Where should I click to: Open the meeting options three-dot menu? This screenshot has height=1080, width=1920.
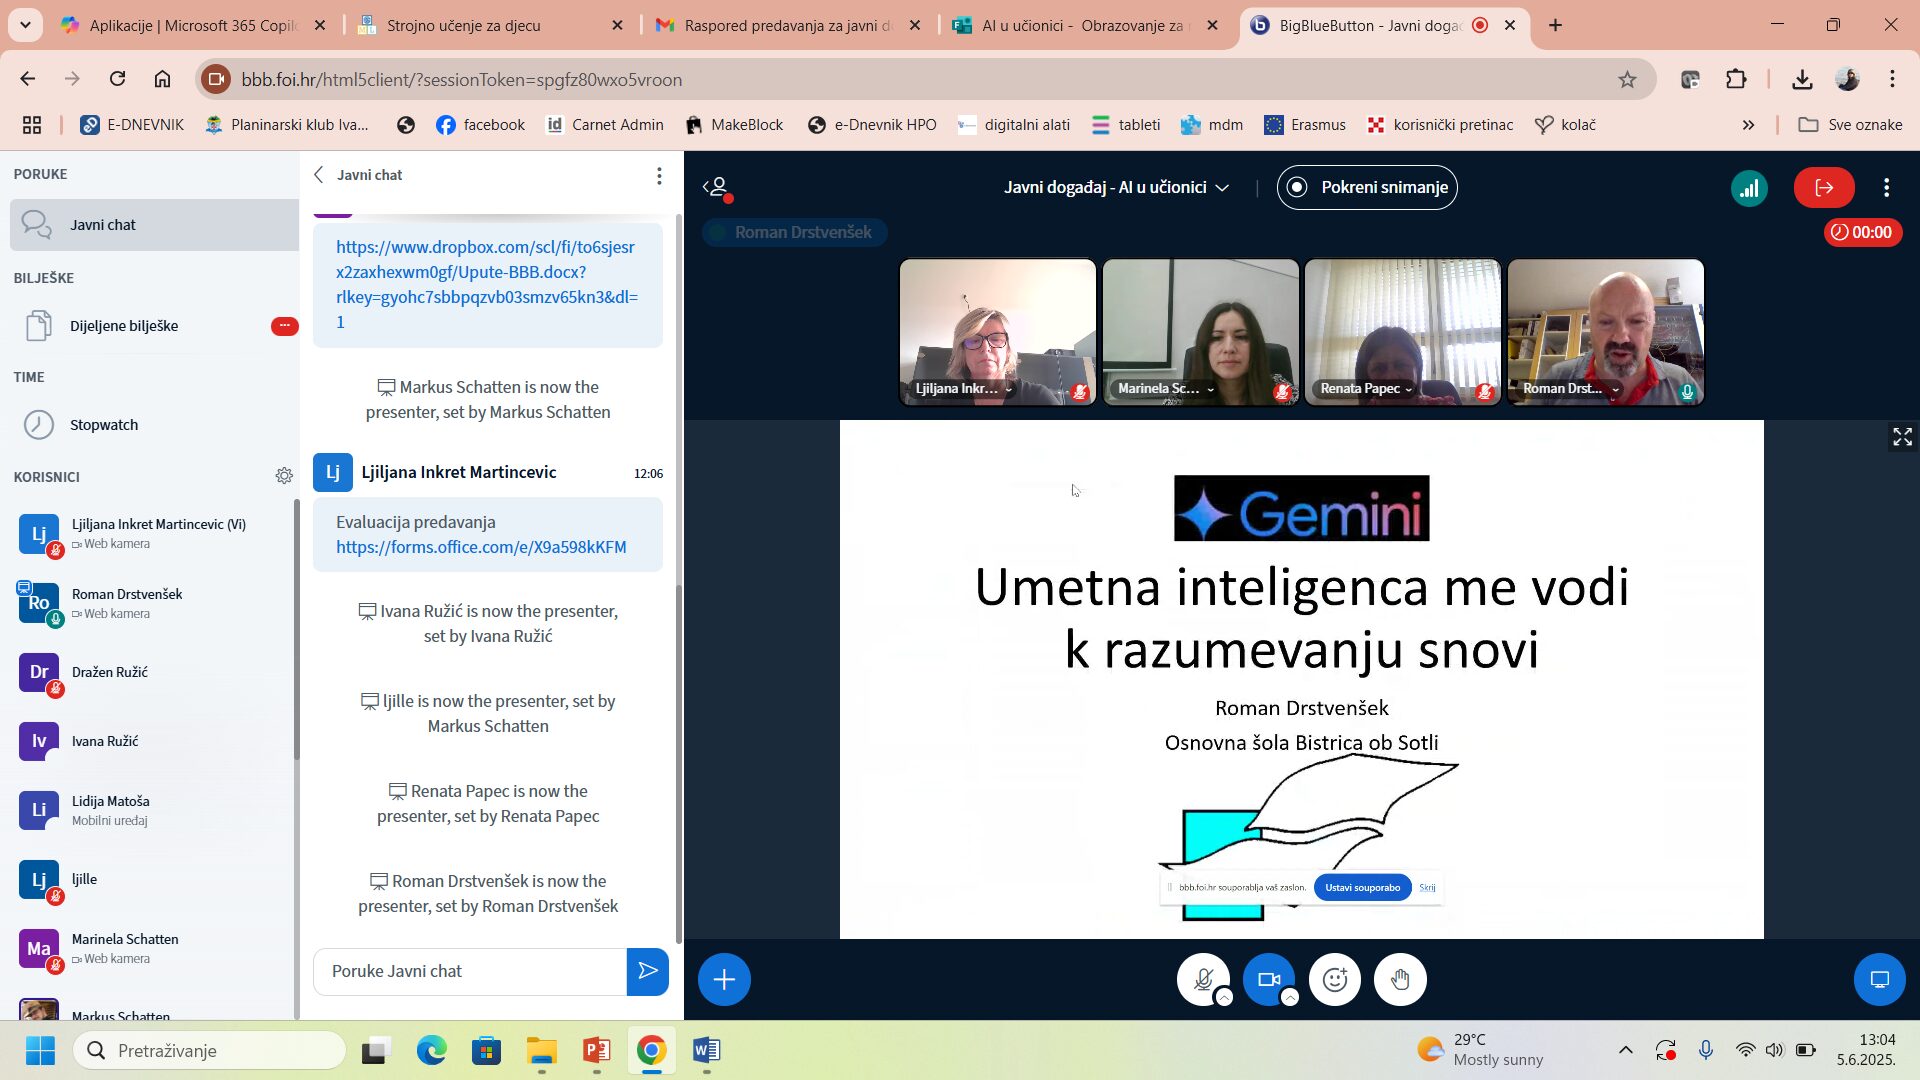[1887, 188]
